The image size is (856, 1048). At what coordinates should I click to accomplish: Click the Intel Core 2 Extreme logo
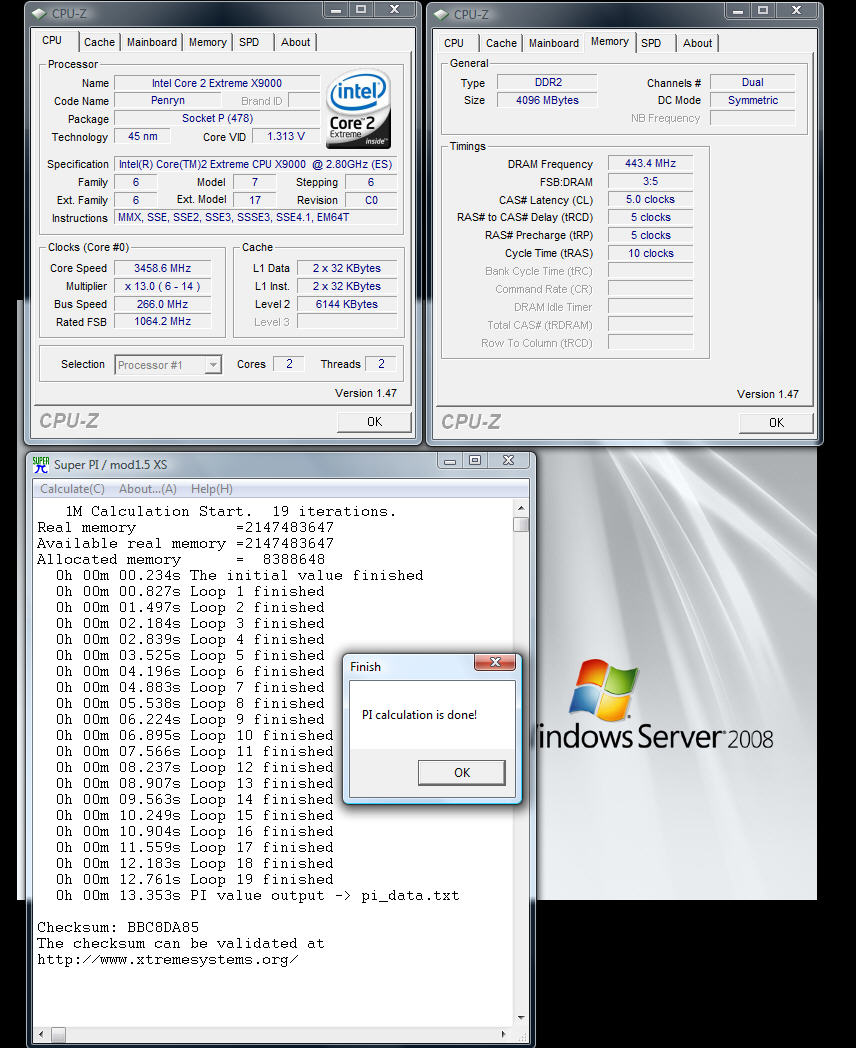pos(358,109)
